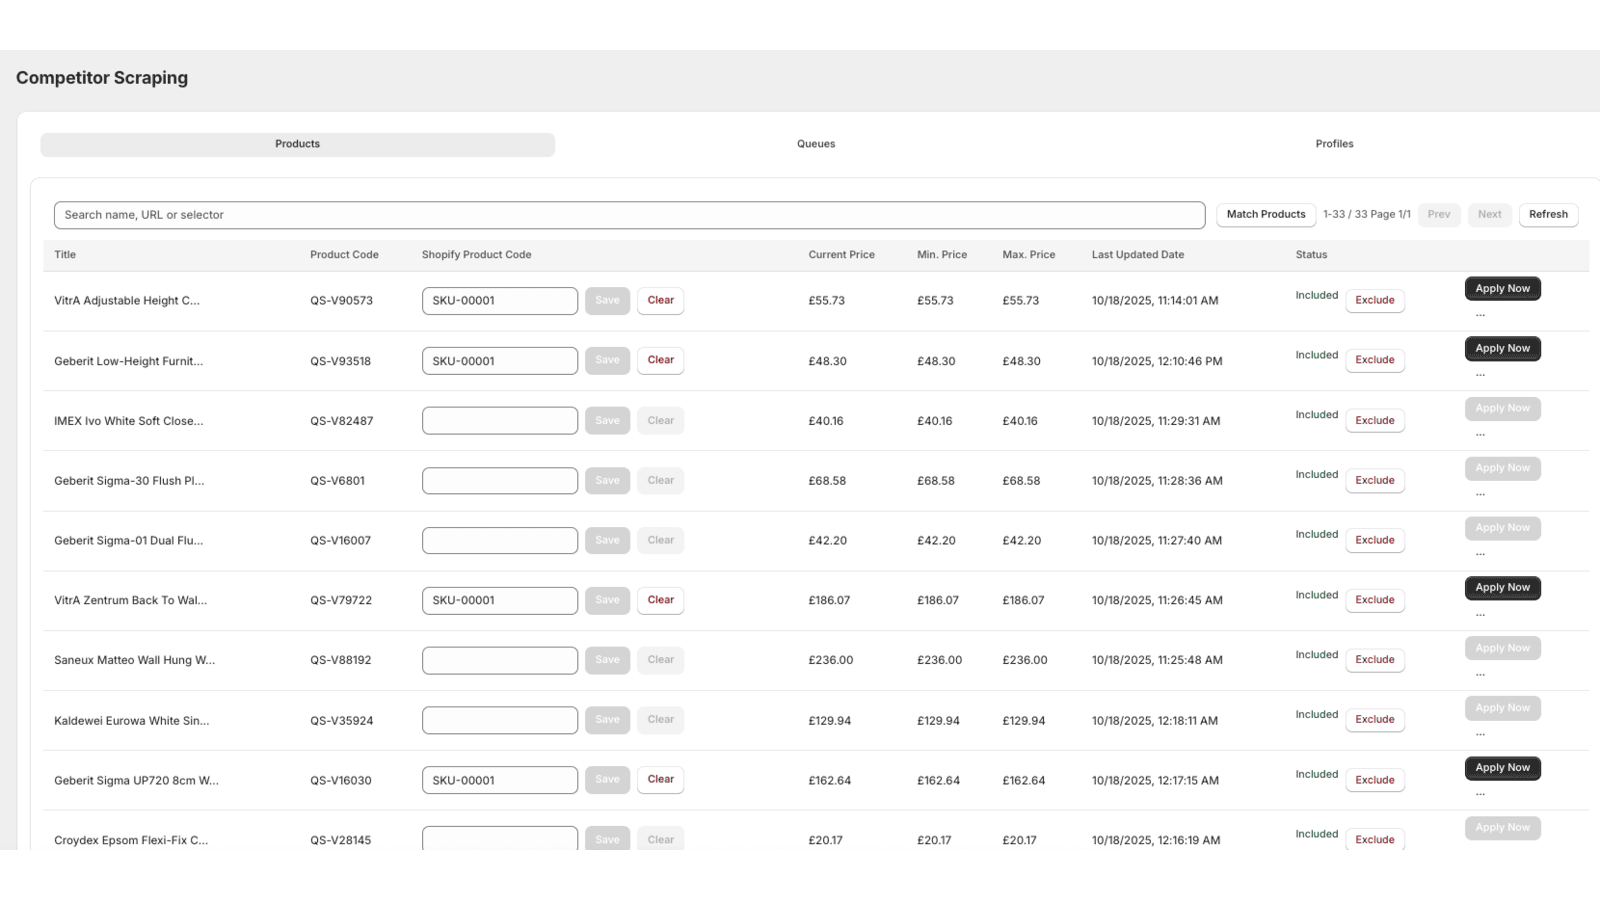Screen dimensions: 1600x900
Task: Click the Prev page button
Action: (x=1439, y=214)
